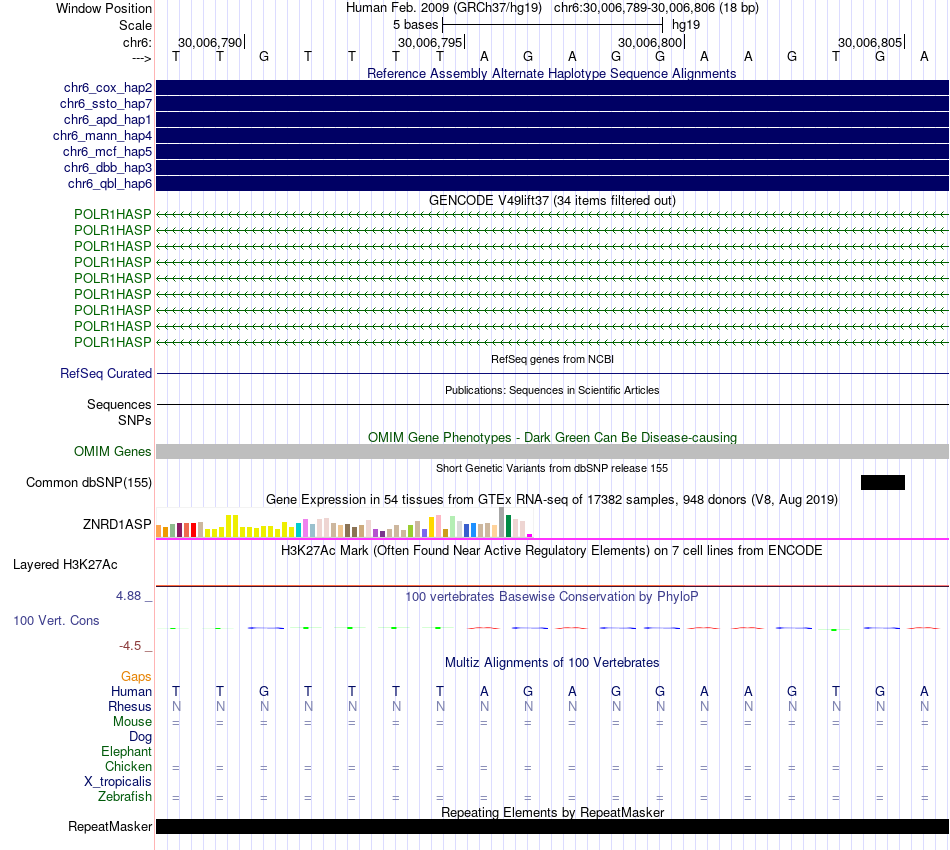
Task: Select the Human alignment row label
Action: pos(131,692)
